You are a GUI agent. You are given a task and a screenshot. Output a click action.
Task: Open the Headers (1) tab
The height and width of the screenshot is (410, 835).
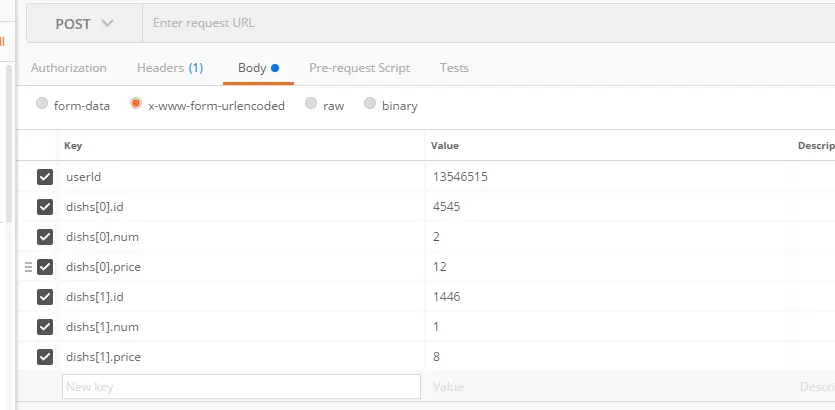[x=170, y=68]
